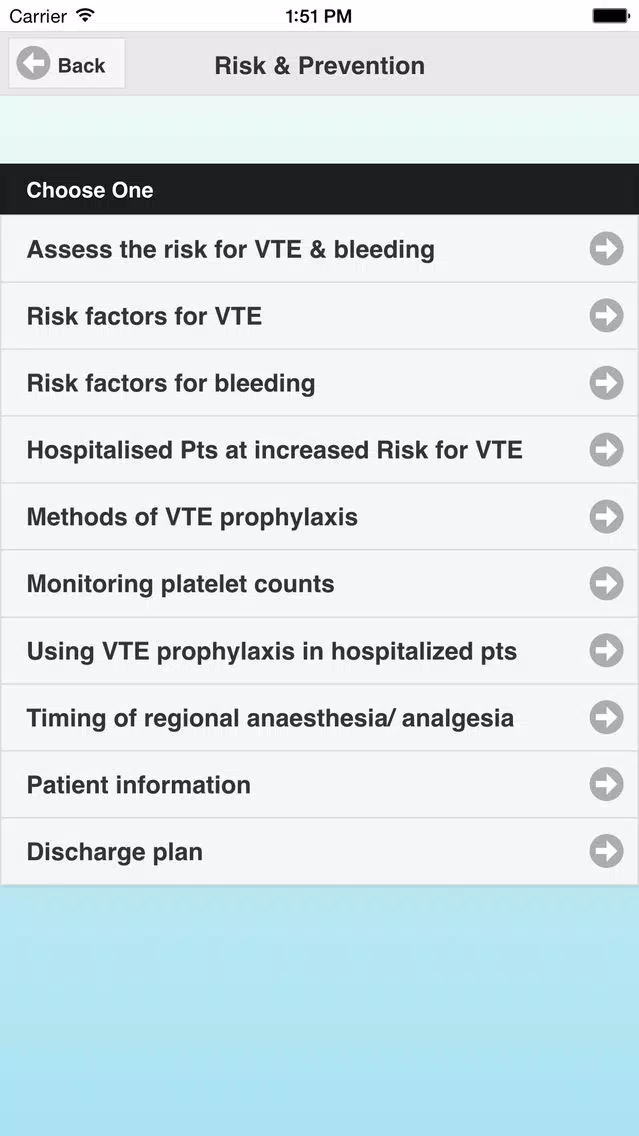Select Methods of VTE prophylaxis
Screen dimensions: 639x1136
coord(320,517)
